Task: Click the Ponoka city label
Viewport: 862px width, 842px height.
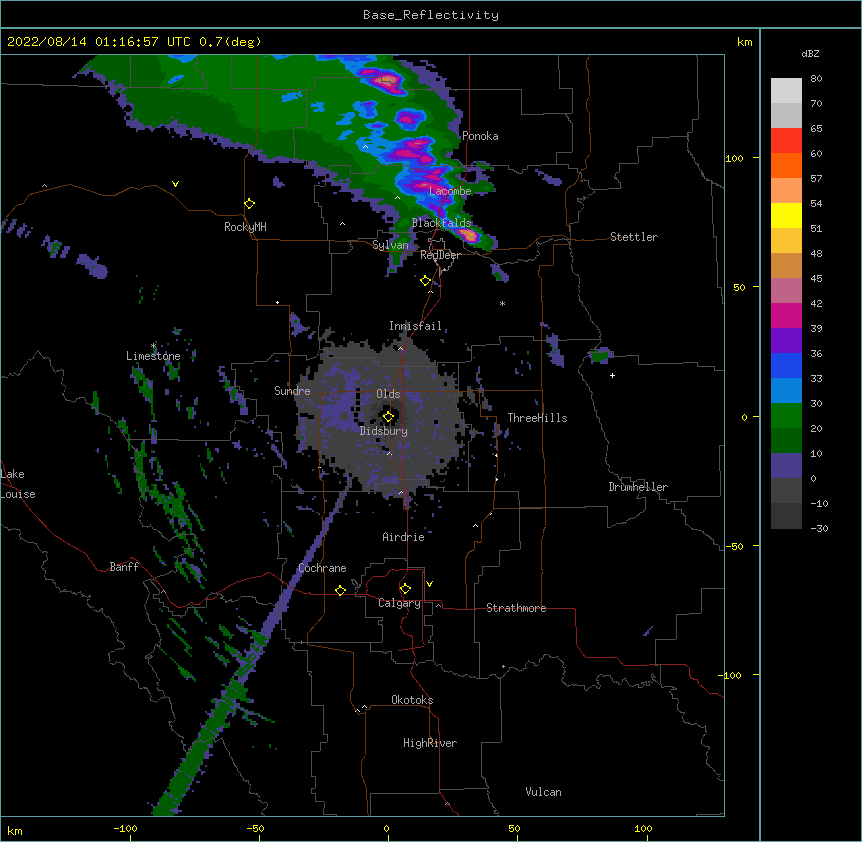Action: click(x=480, y=136)
